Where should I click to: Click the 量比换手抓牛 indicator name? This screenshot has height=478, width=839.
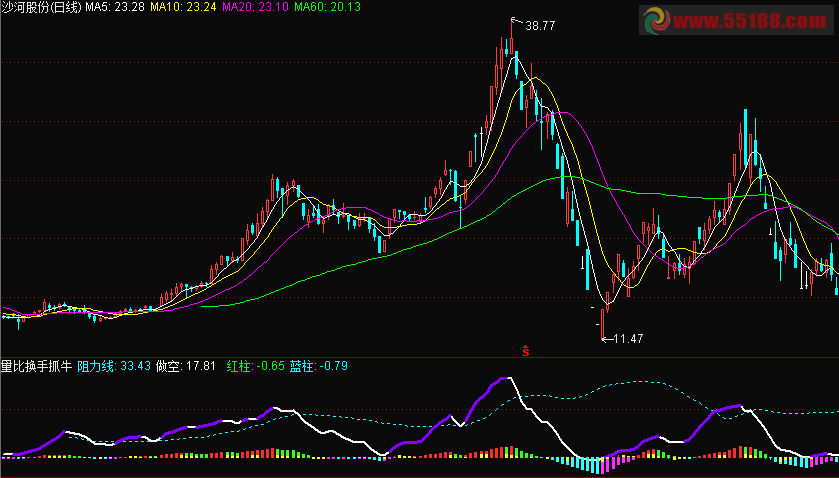(36, 366)
